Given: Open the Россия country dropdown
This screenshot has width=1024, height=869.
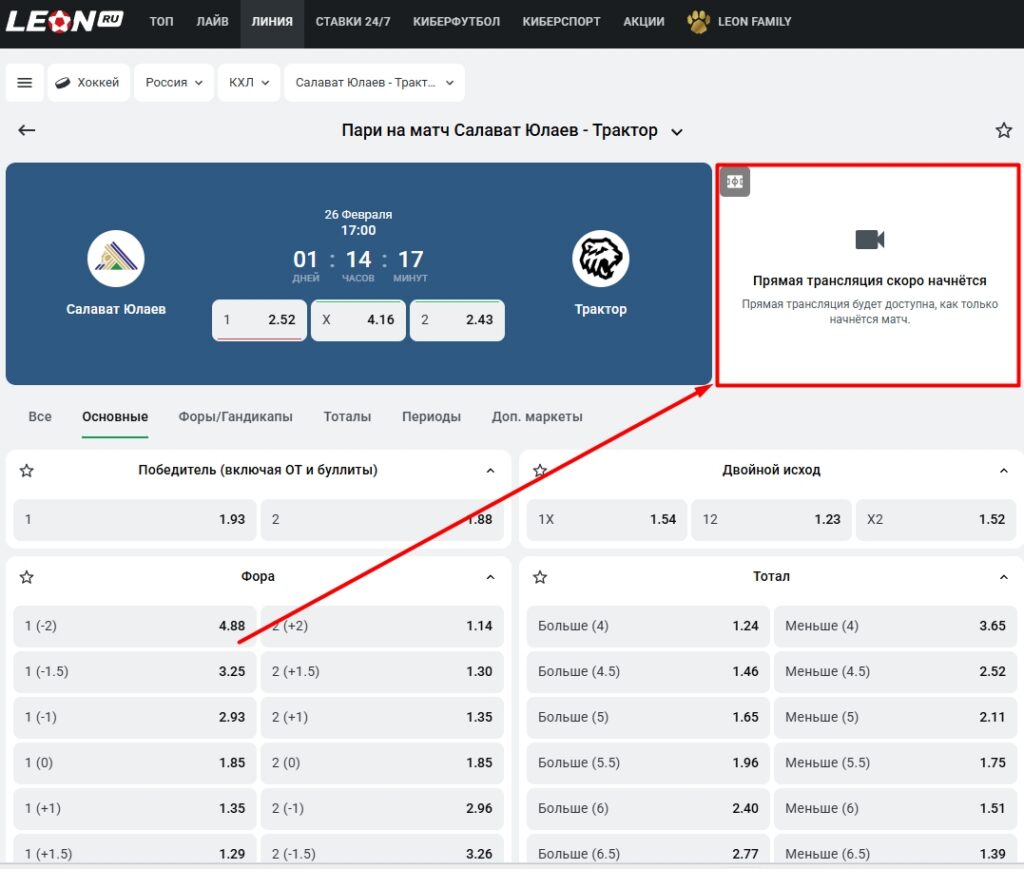Looking at the screenshot, I should (174, 83).
